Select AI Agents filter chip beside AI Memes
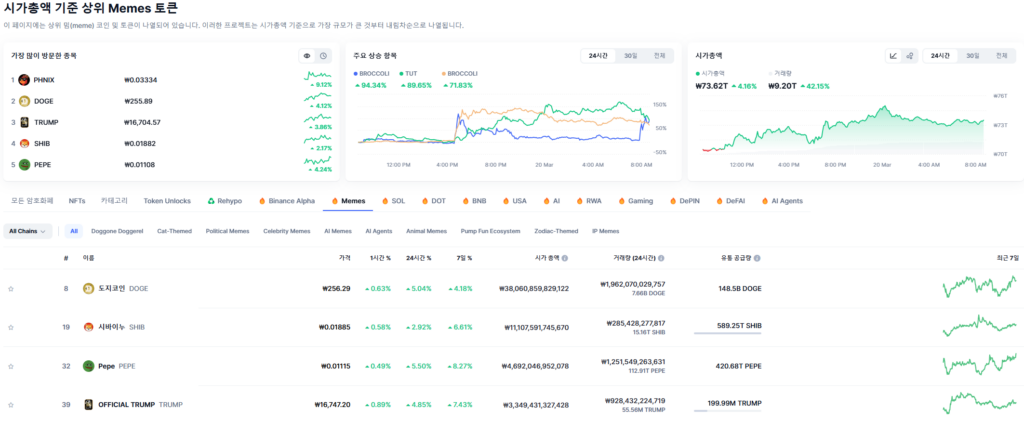The width and height of the screenshot is (1024, 421). (x=379, y=231)
